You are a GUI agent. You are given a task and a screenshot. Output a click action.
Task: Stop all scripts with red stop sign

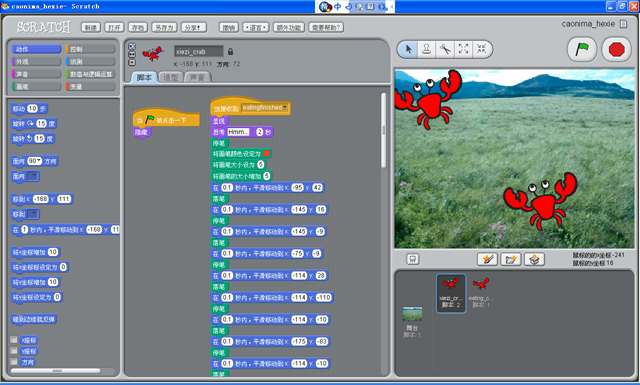point(616,50)
